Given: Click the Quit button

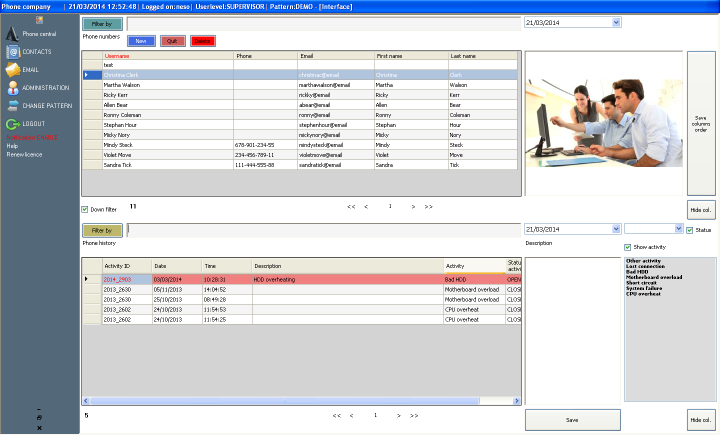Looking at the screenshot, I should (173, 41).
